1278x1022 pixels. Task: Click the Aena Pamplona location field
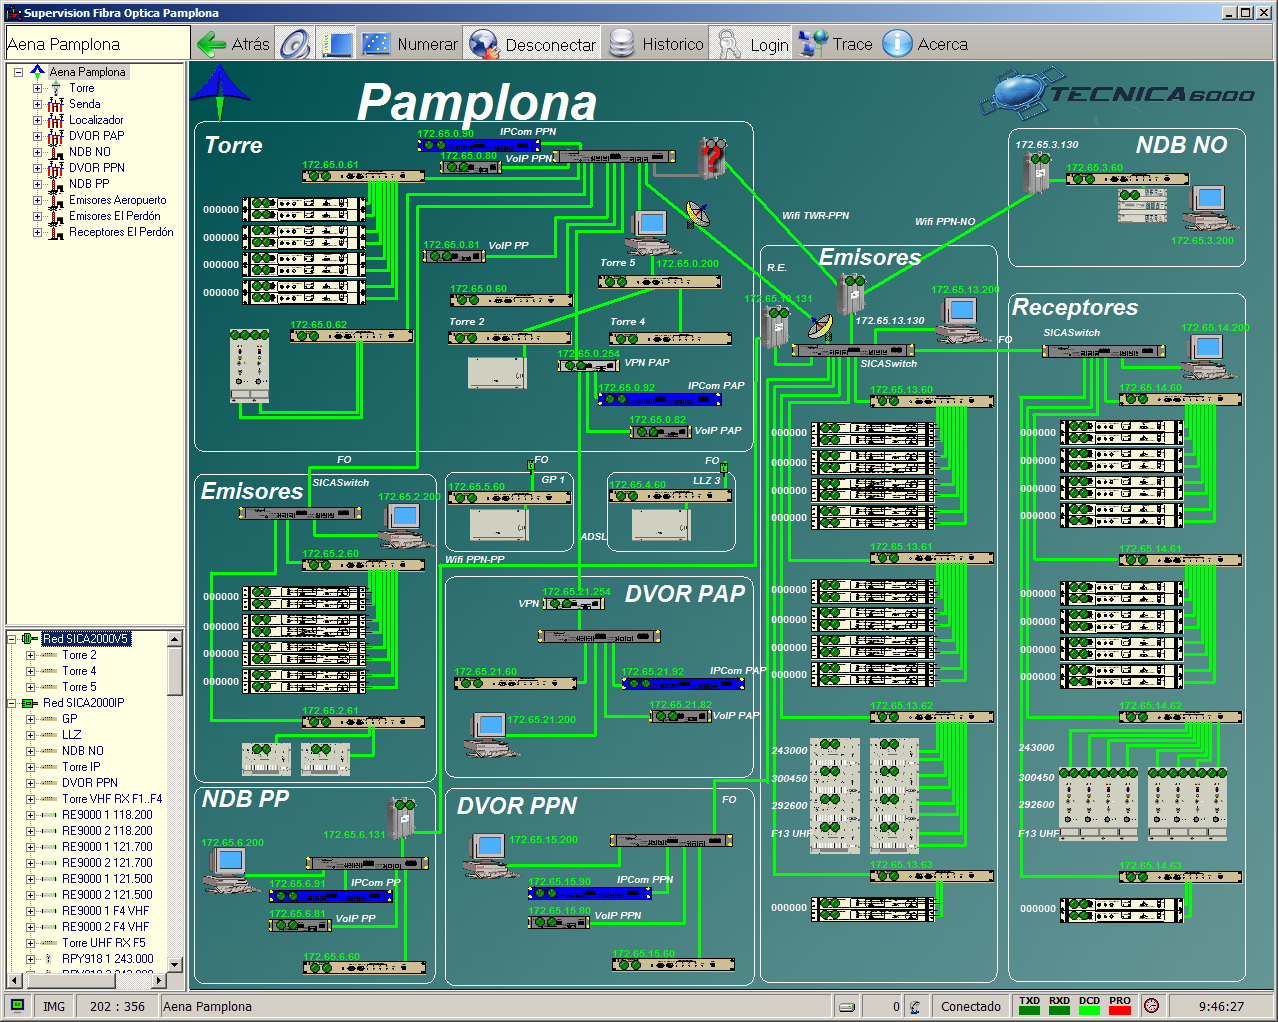(97, 44)
